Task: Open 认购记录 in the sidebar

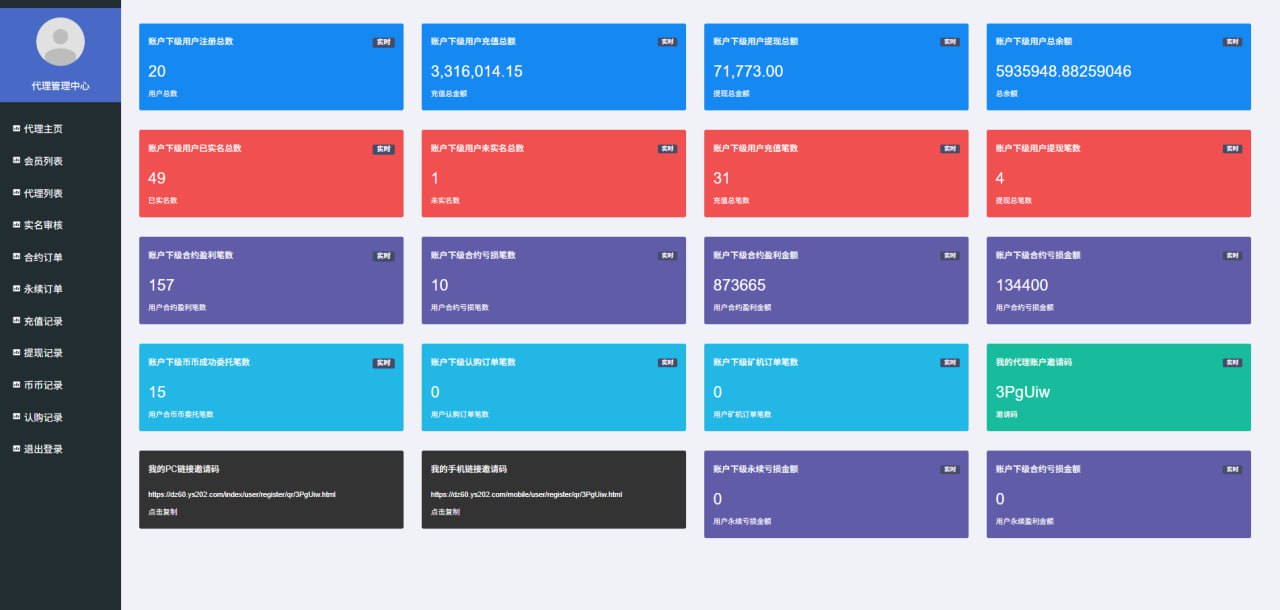Action: (43, 417)
